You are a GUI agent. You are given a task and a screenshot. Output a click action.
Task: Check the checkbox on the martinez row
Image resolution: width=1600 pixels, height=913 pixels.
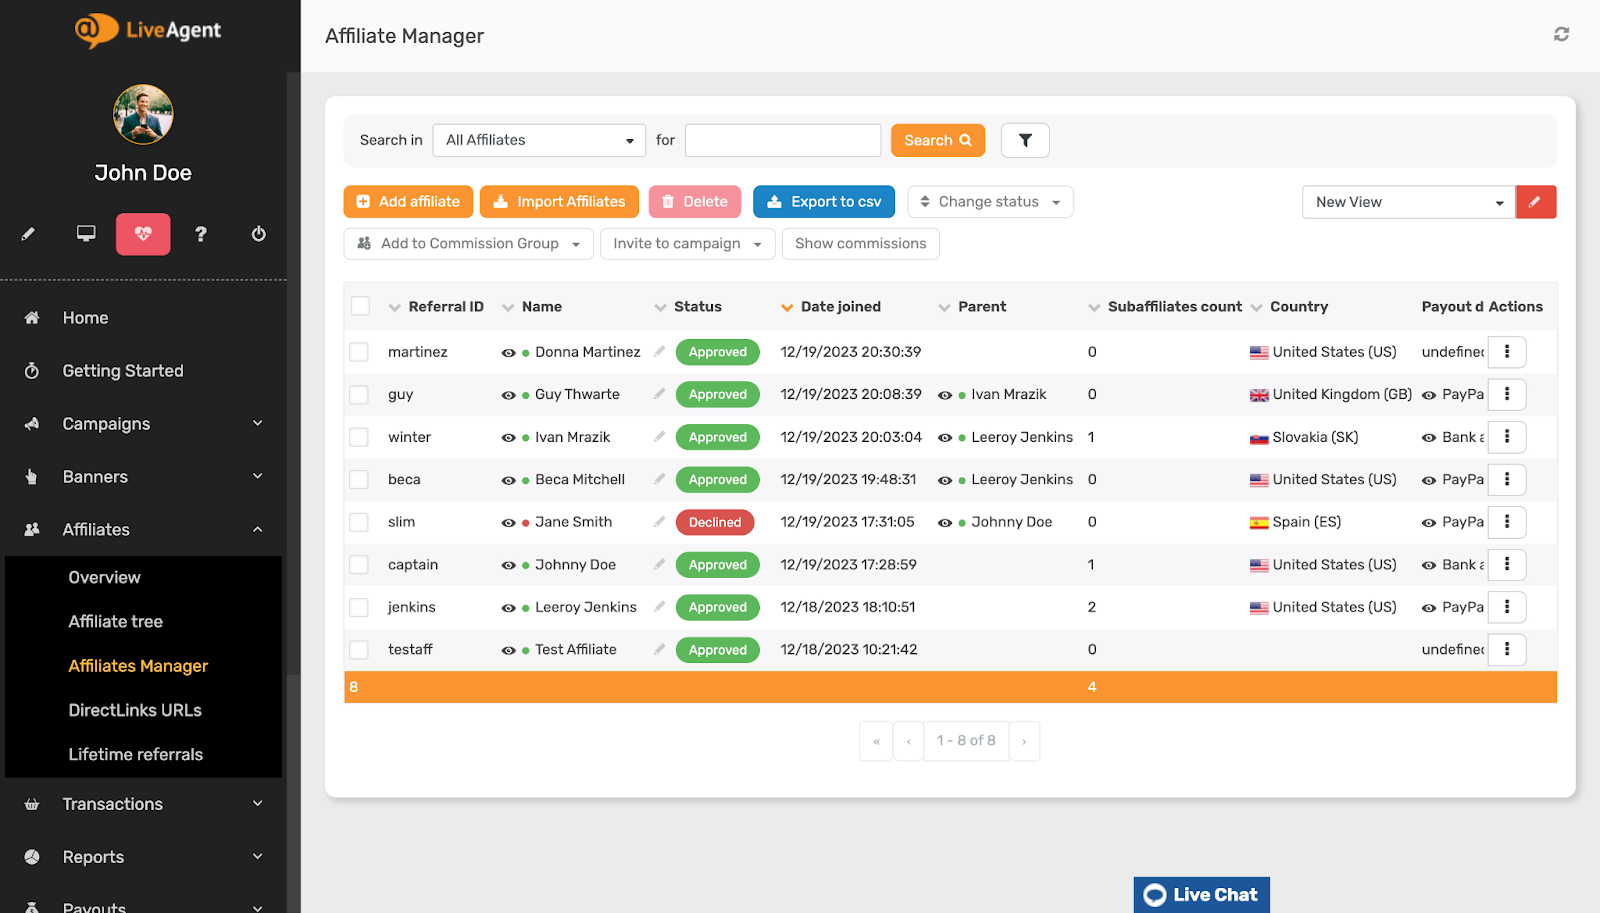pos(359,351)
